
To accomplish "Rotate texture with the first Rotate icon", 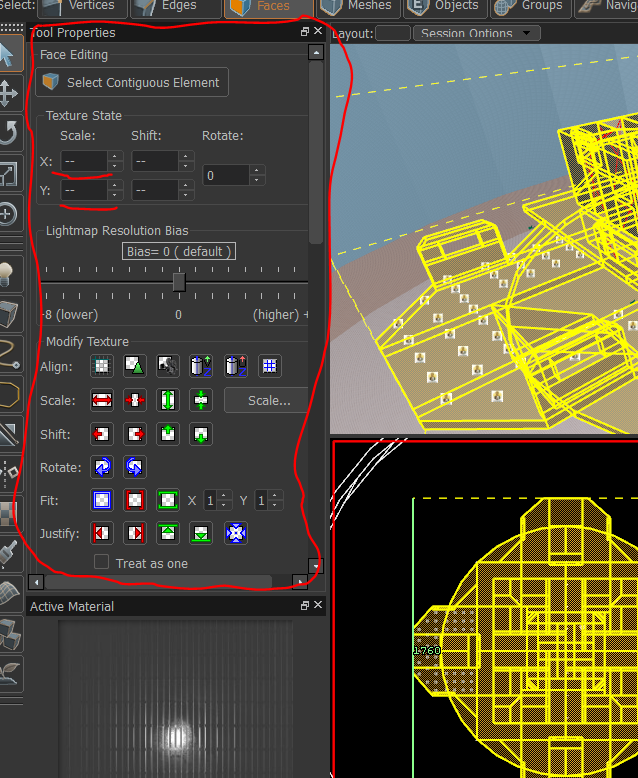I will pyautogui.click(x=101, y=467).
